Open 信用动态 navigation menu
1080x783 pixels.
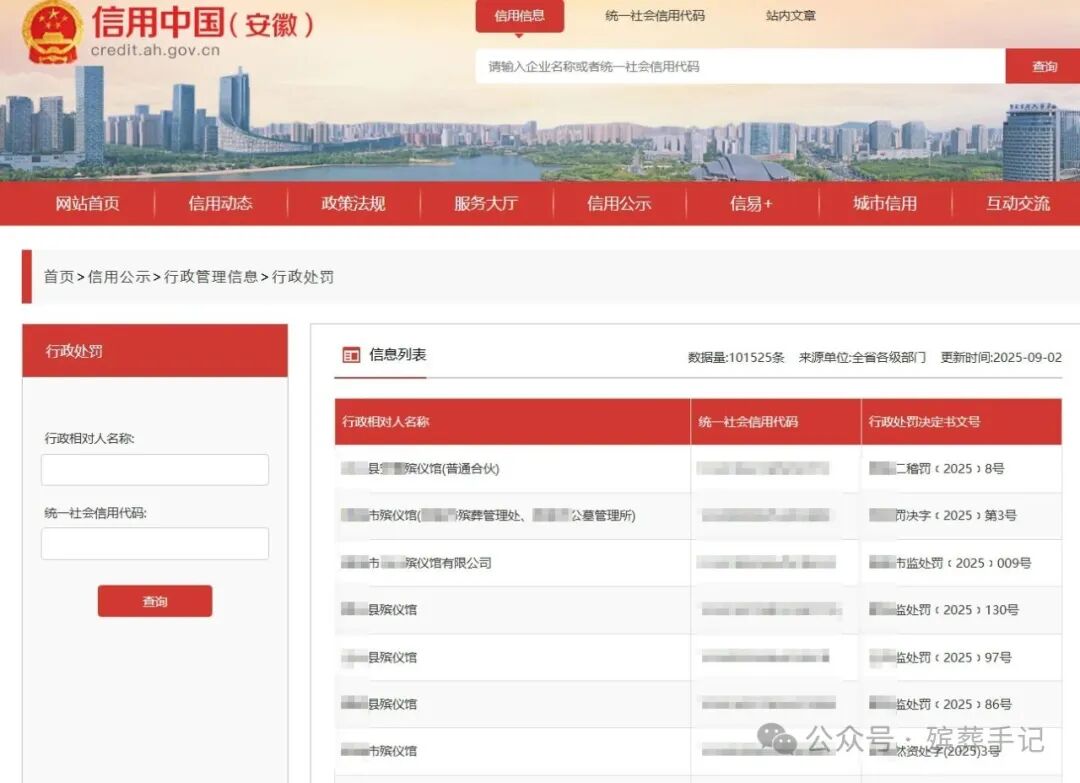pos(220,204)
